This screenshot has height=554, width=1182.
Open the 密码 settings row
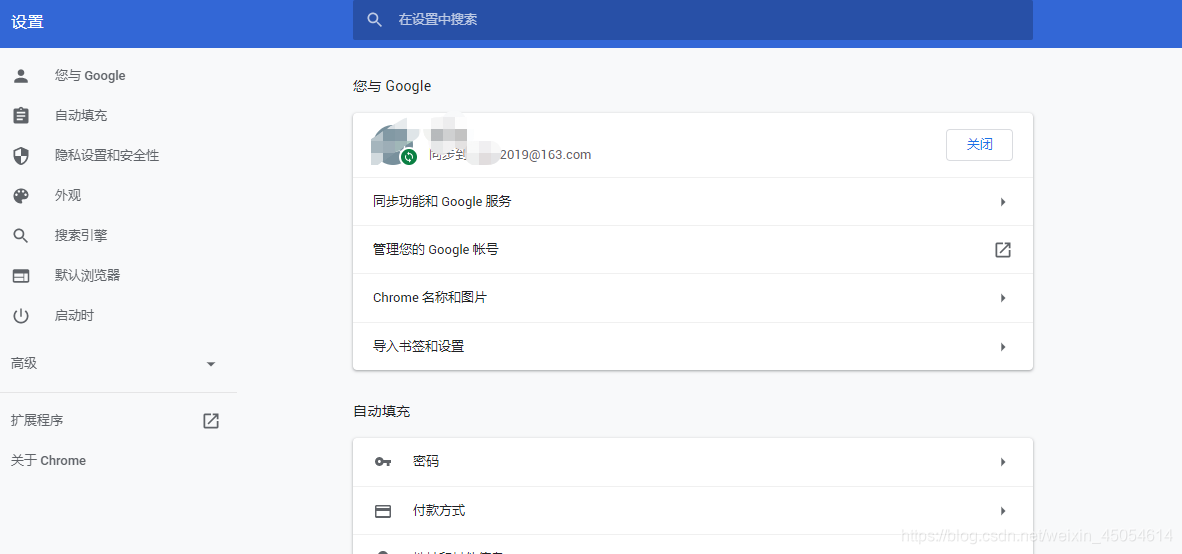point(693,461)
